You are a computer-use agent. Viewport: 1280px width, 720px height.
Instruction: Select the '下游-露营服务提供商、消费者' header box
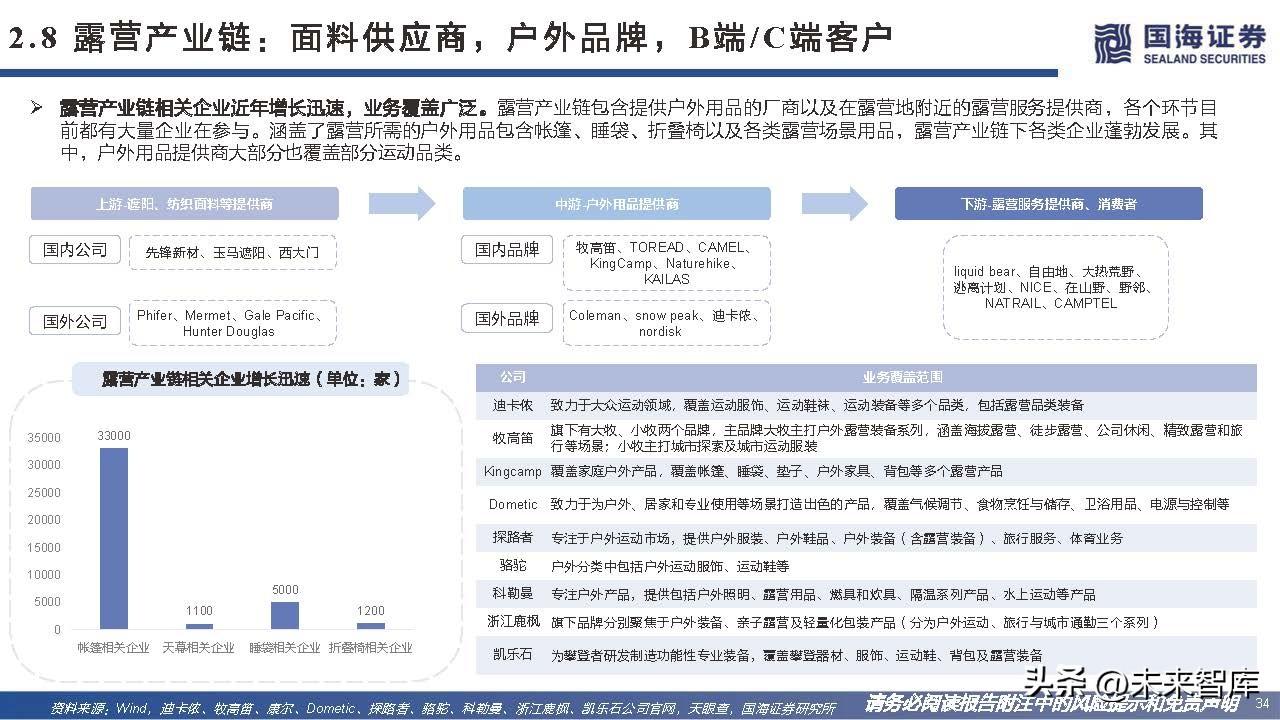click(1048, 203)
